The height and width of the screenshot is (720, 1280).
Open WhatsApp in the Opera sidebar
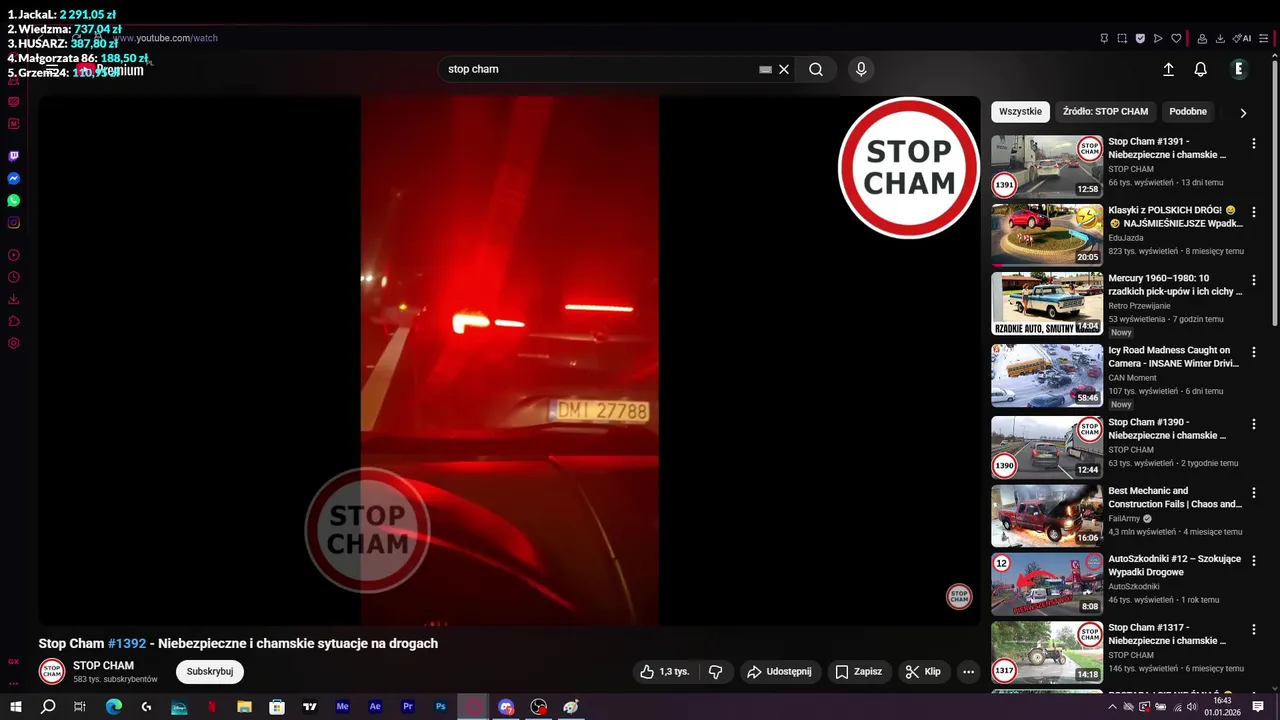click(14, 200)
